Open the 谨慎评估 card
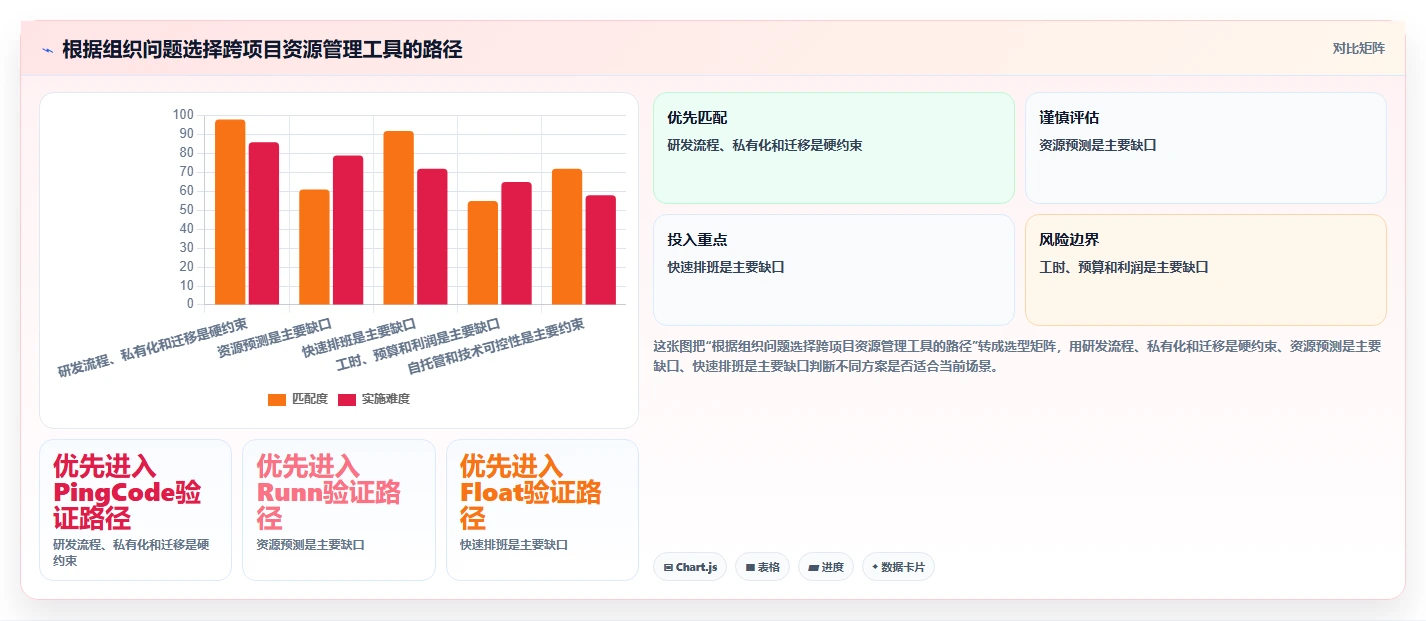Image resolution: width=1426 pixels, height=621 pixels. 1206,148
